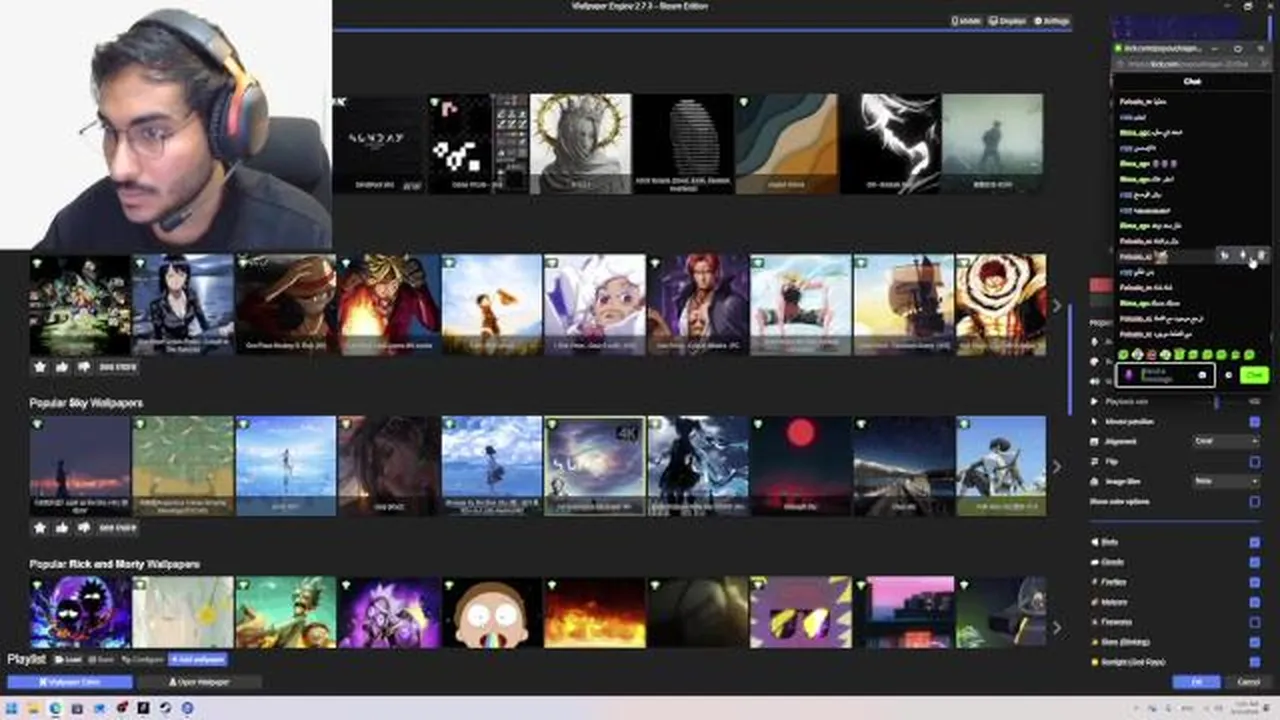Click the browser address bar in chat popup
Image resolution: width=1280 pixels, height=720 pixels.
(1190, 64)
